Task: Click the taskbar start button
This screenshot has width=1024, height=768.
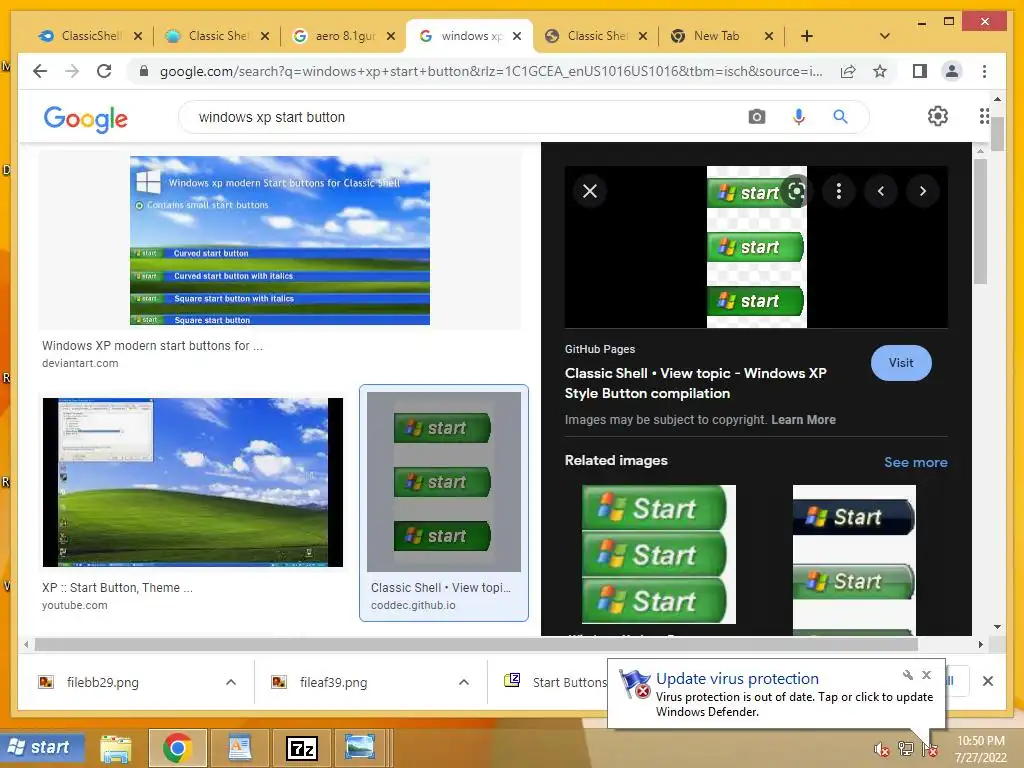Action: click(43, 747)
